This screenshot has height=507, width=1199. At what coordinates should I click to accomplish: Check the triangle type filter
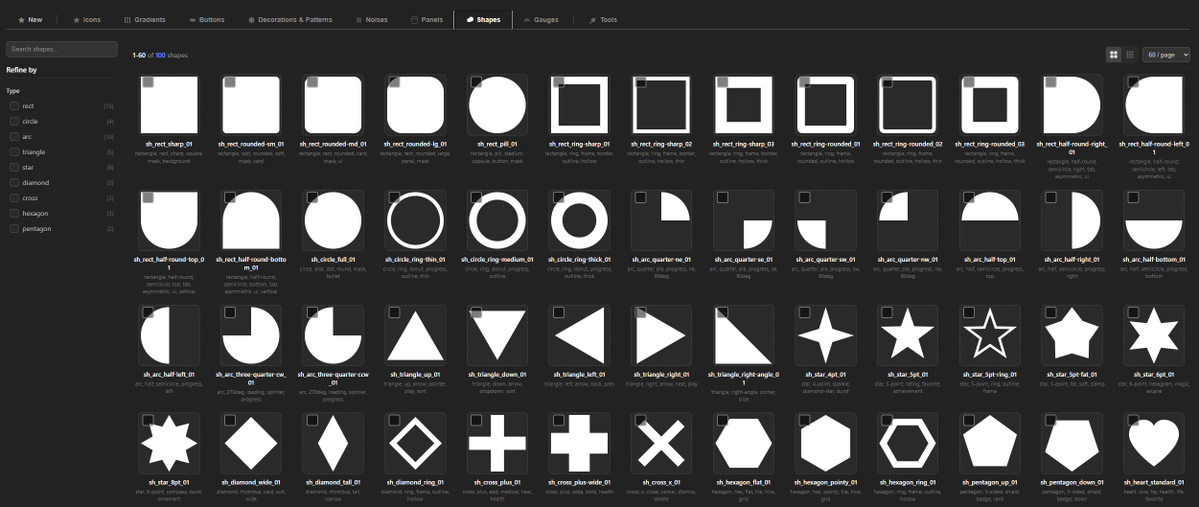click(x=15, y=152)
